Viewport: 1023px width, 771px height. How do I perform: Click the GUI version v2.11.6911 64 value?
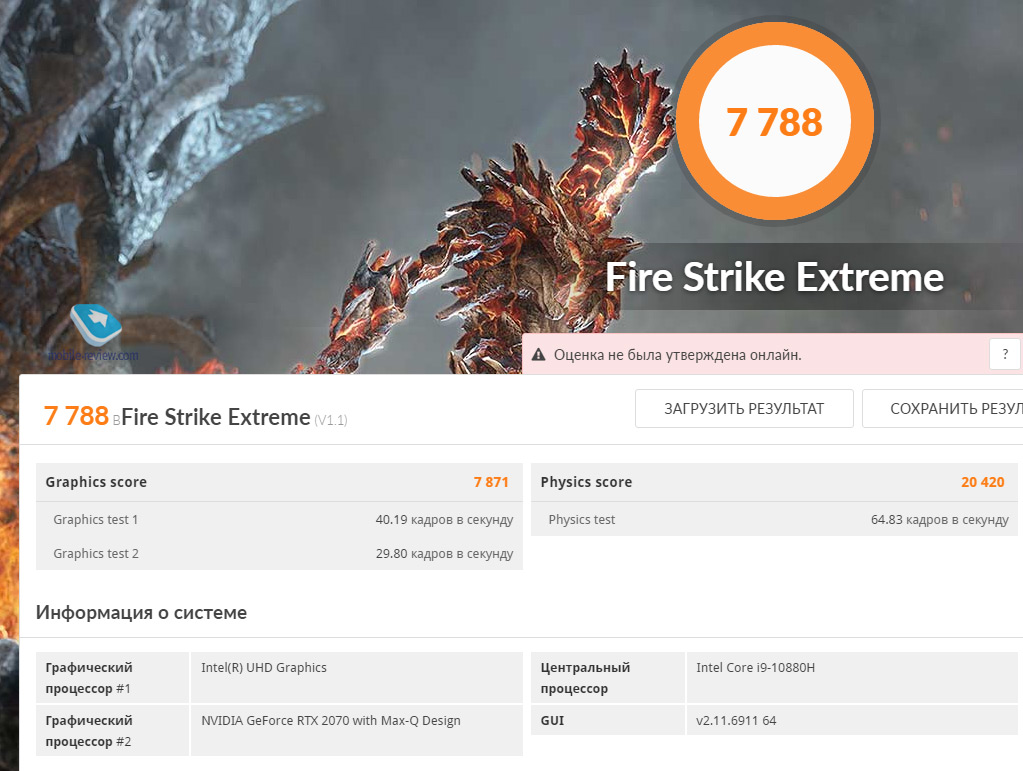click(x=736, y=720)
